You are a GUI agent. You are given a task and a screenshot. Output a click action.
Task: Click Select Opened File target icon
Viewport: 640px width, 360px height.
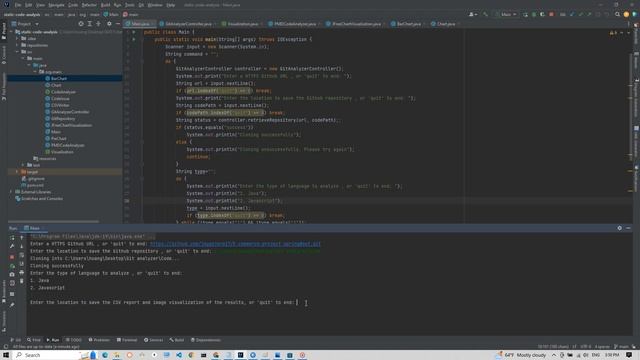pyautogui.click(x=81, y=24)
